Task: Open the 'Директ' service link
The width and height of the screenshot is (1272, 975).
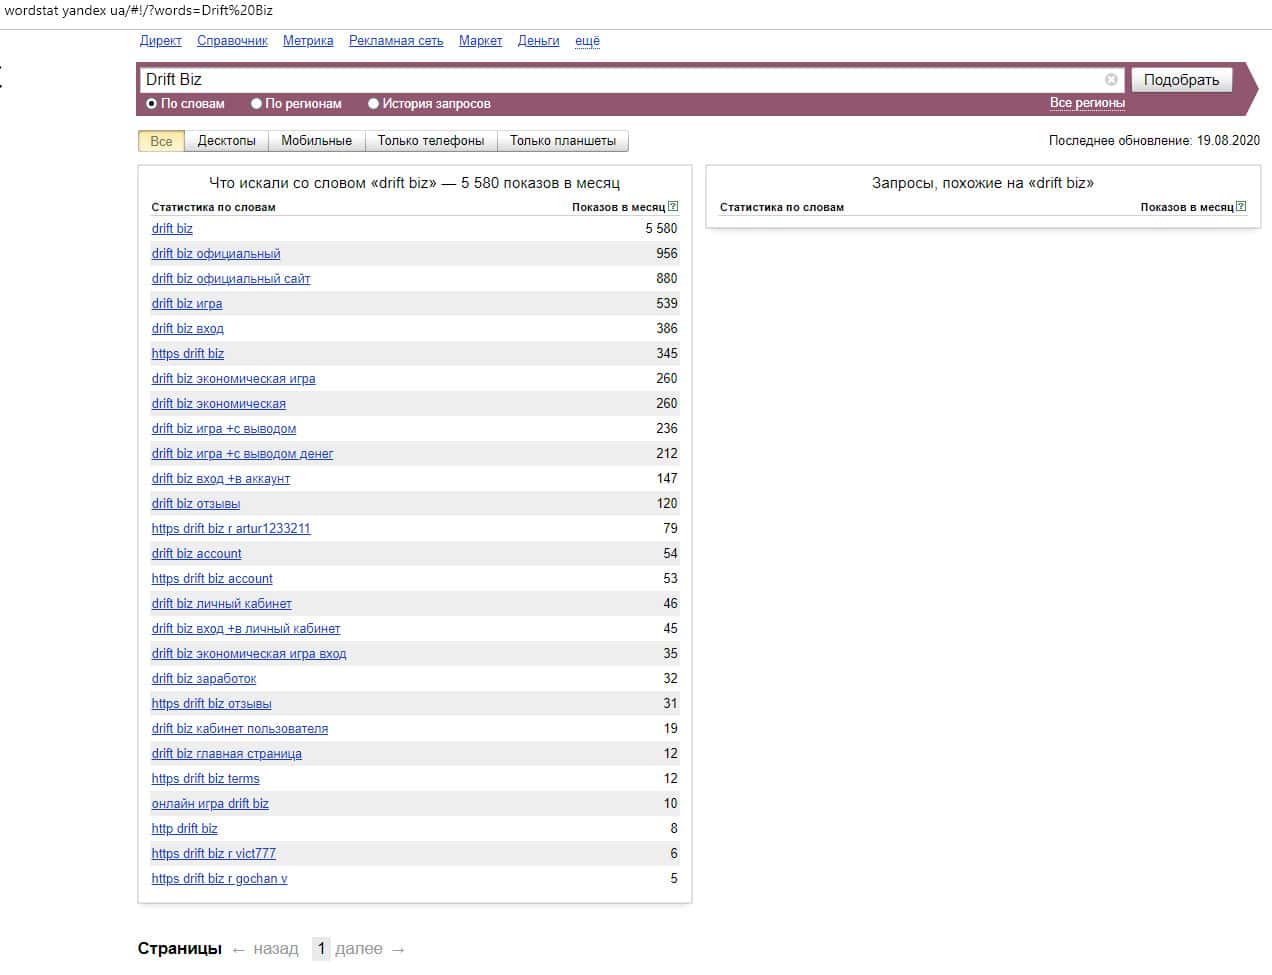Action: pyautogui.click(x=160, y=41)
